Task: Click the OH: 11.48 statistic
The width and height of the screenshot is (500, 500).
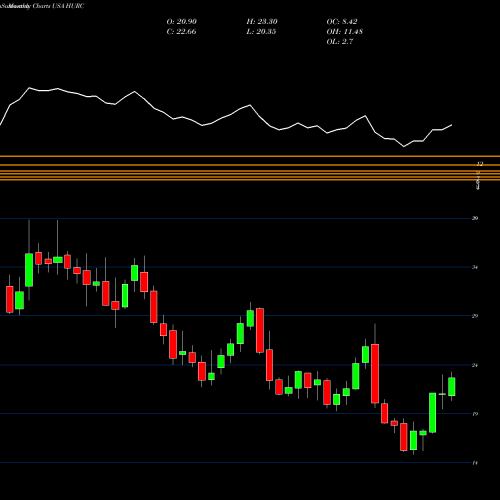Action: (345, 32)
